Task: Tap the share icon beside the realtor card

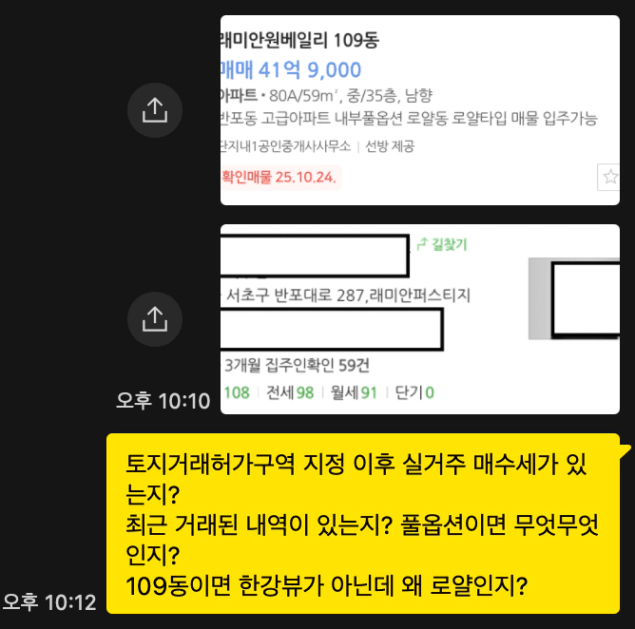Action: (x=155, y=319)
